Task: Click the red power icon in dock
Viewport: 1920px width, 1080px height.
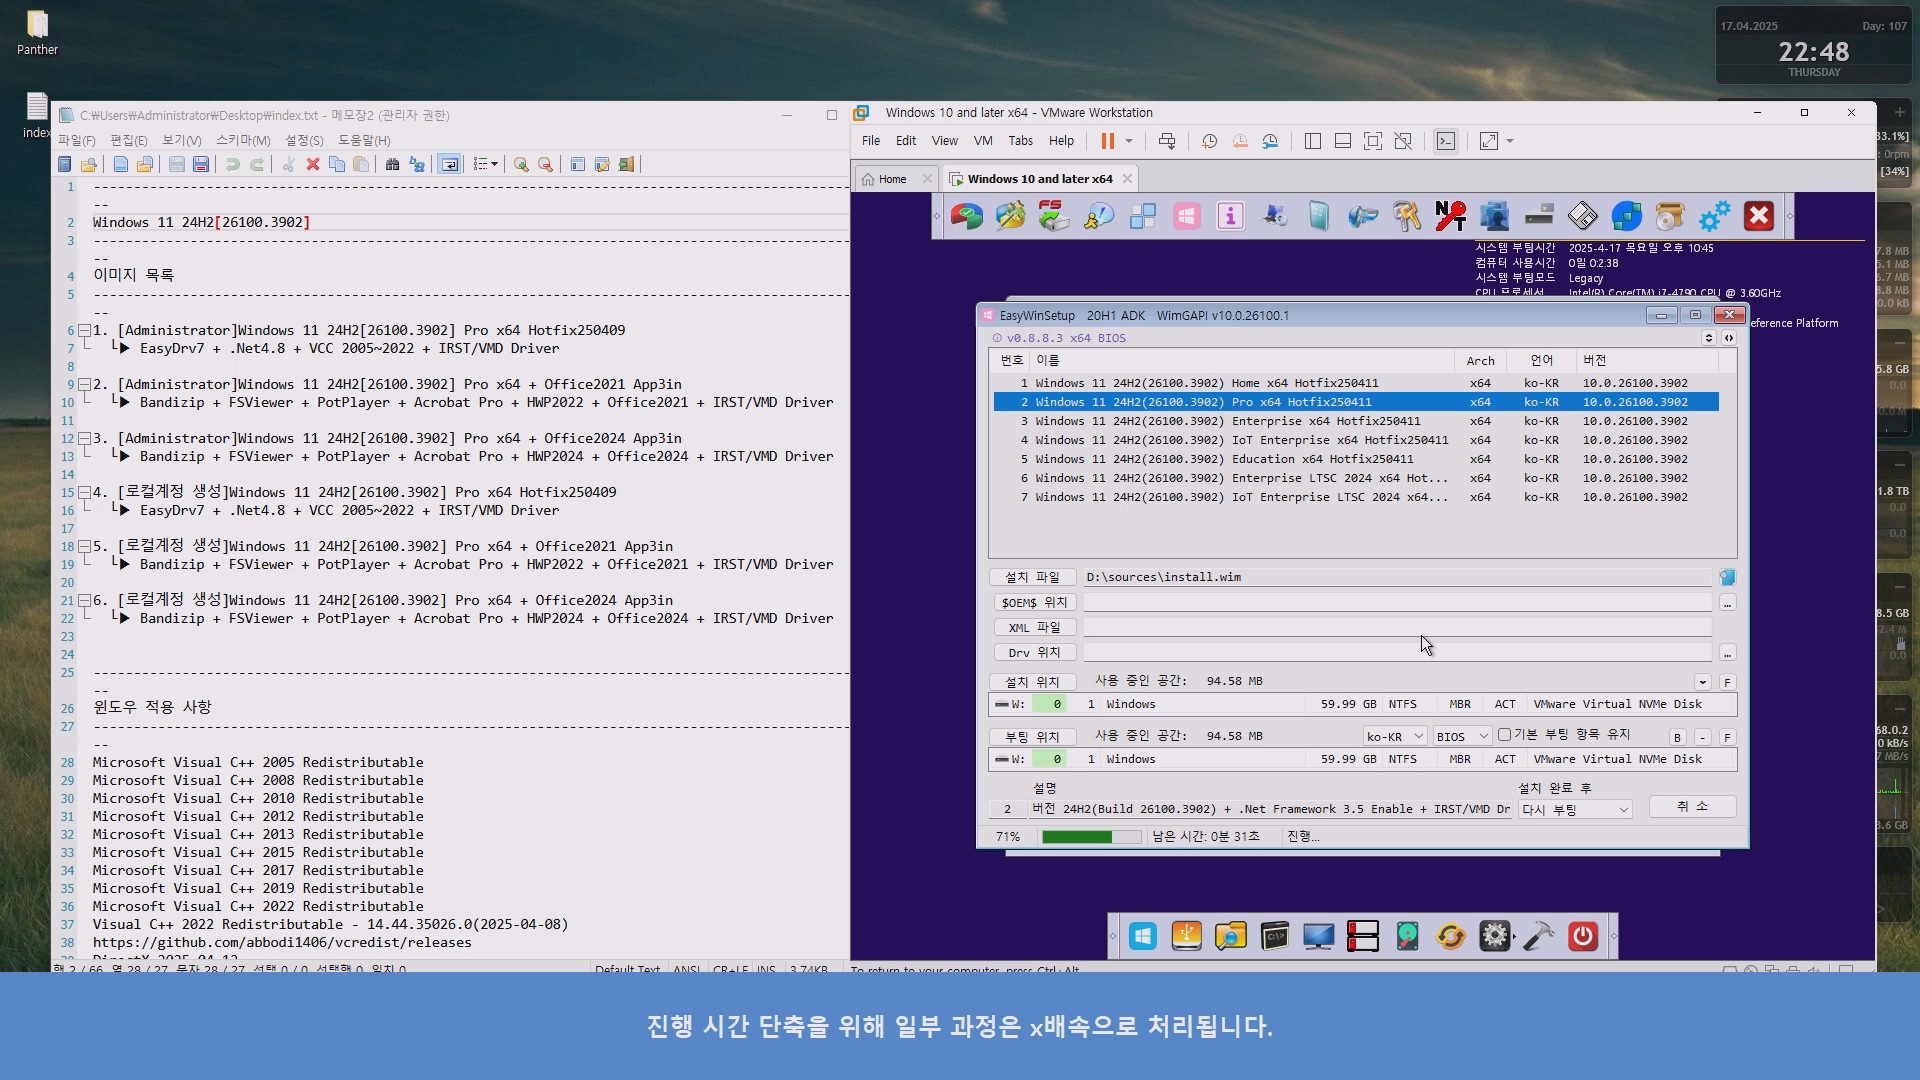Action: point(1582,937)
